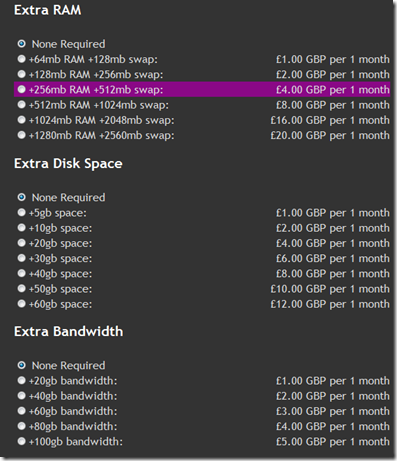This screenshot has height=461, width=397.
Task: Choose the +5gb space radio button
Action: click(22, 212)
